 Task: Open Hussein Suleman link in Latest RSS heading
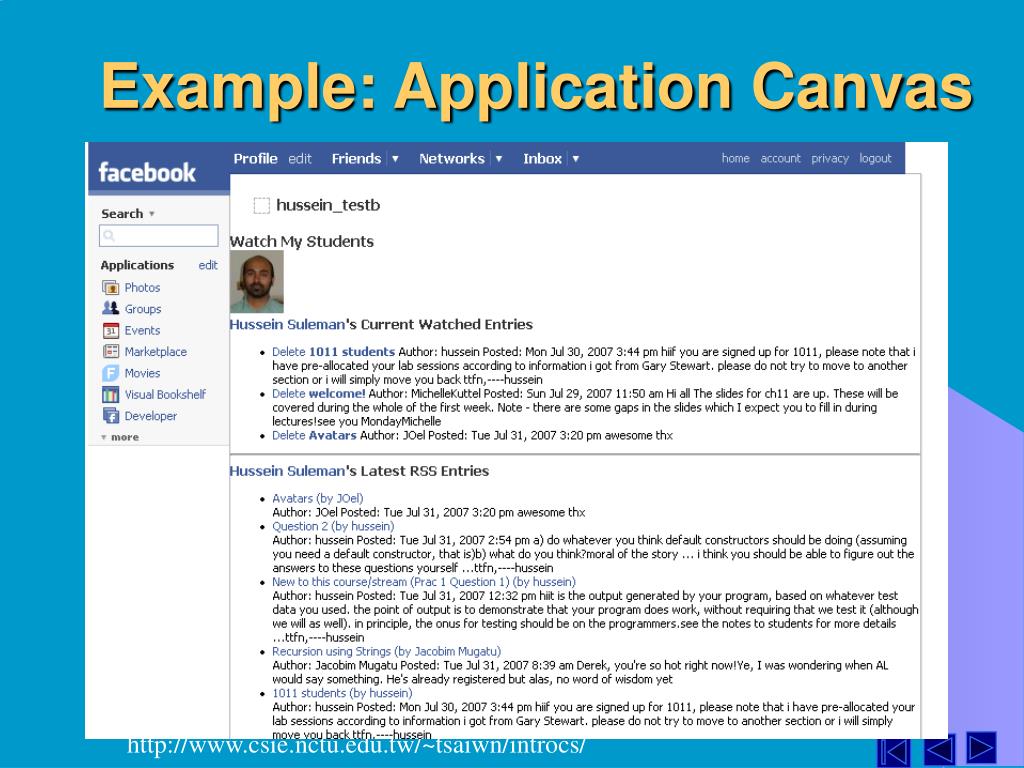tap(287, 471)
